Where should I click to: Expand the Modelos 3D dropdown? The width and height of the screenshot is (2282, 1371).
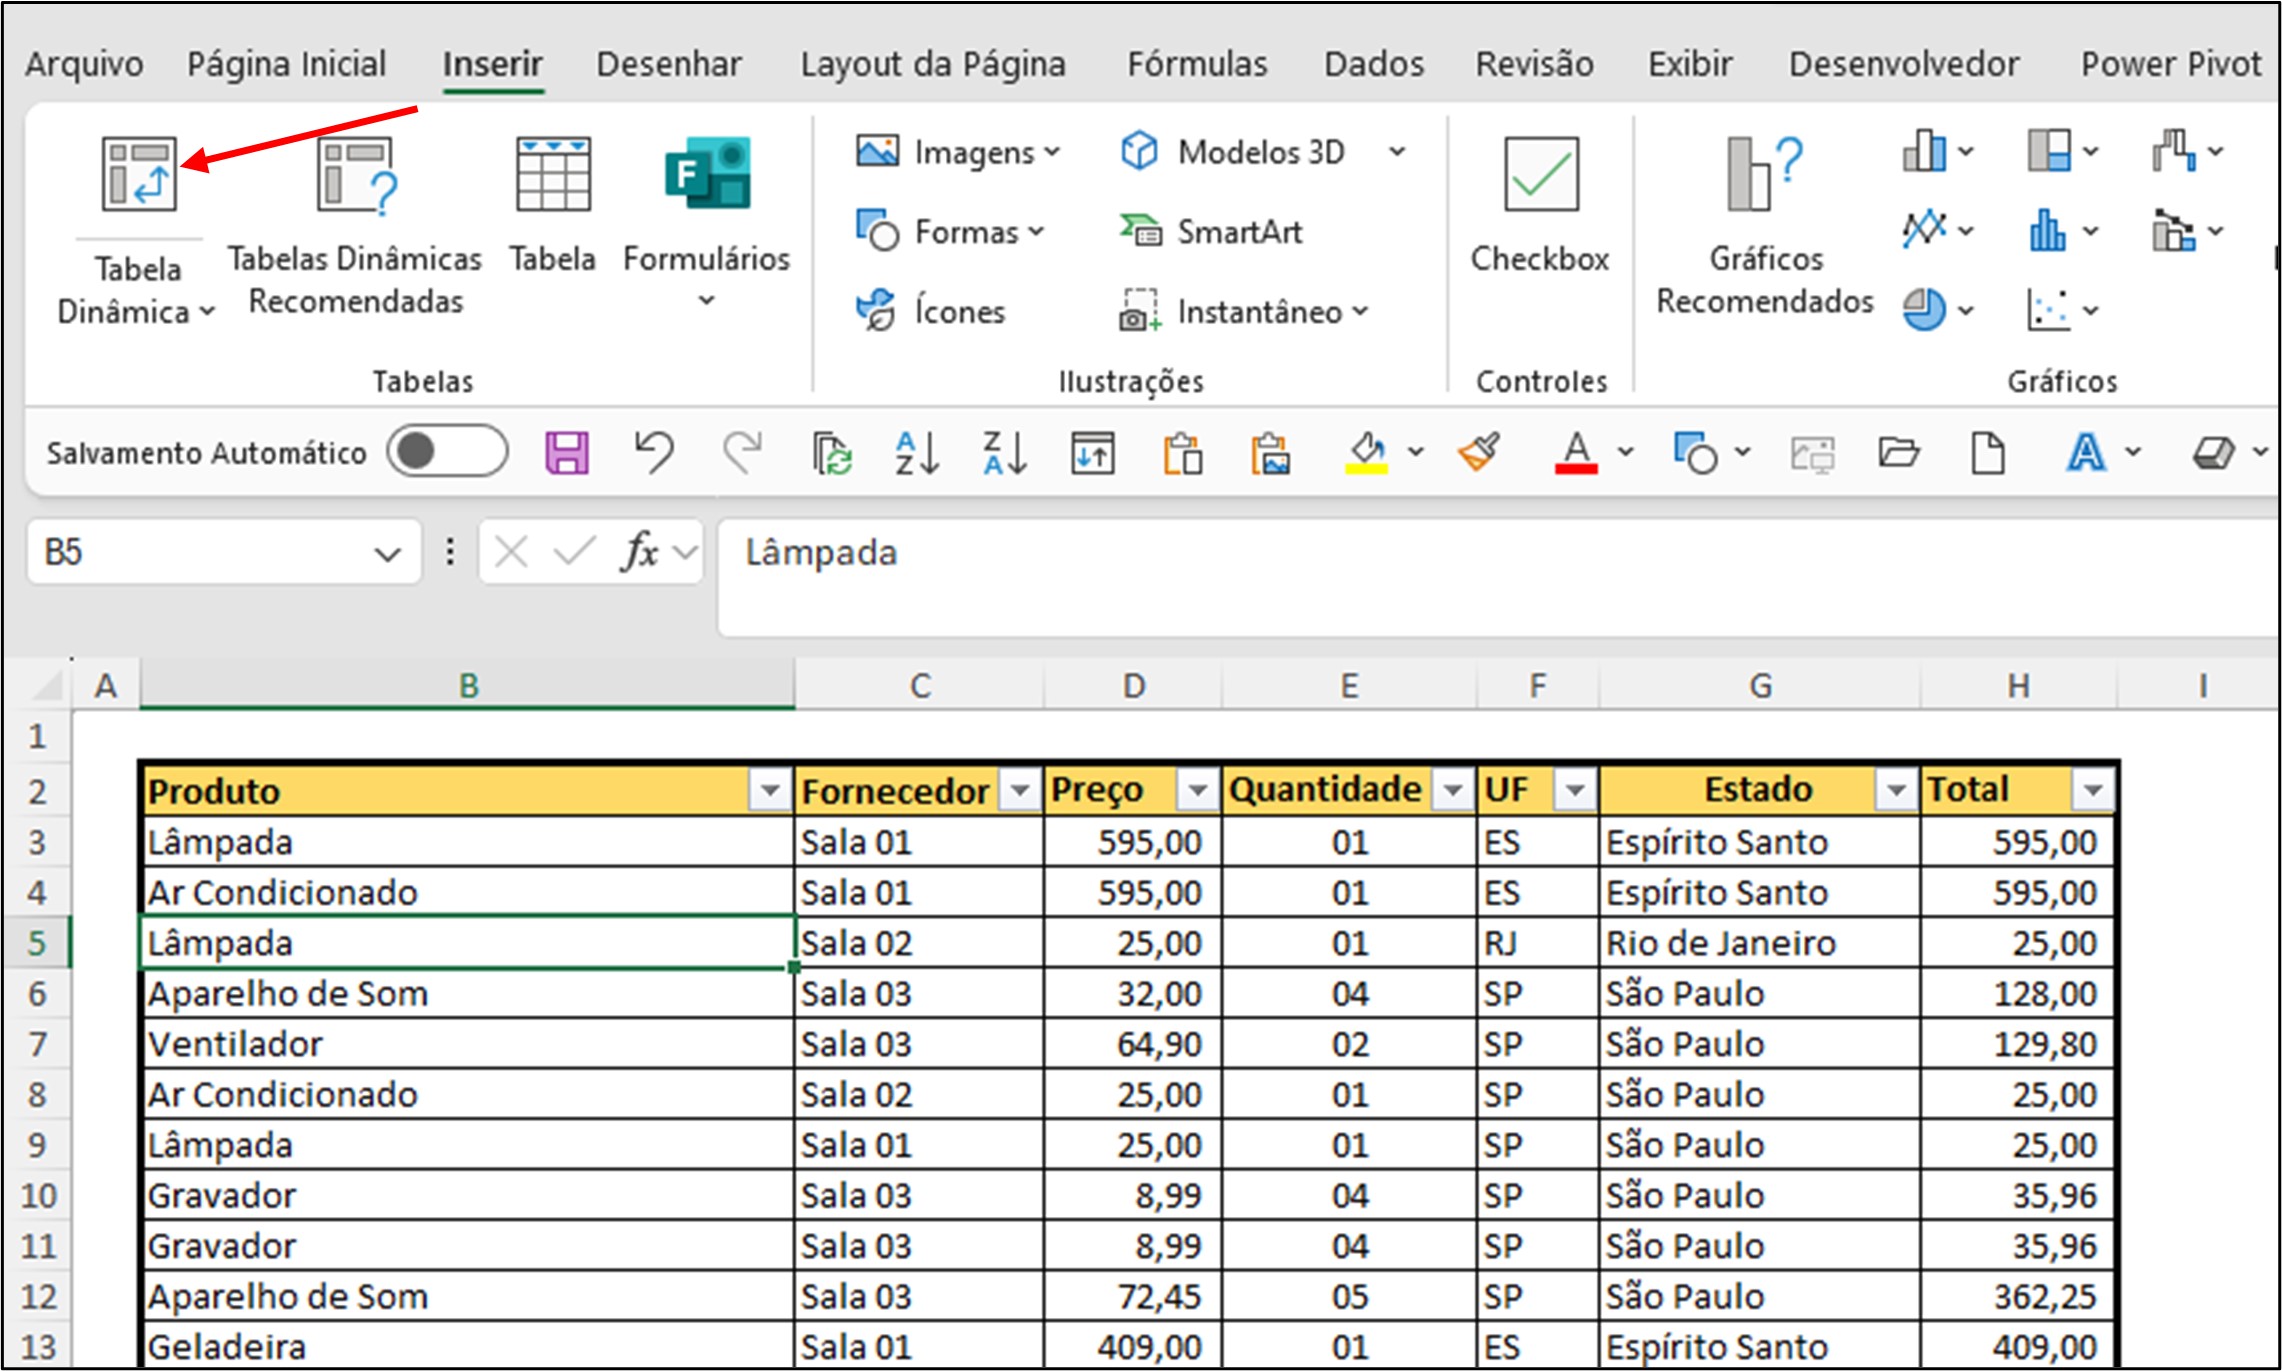(1397, 152)
